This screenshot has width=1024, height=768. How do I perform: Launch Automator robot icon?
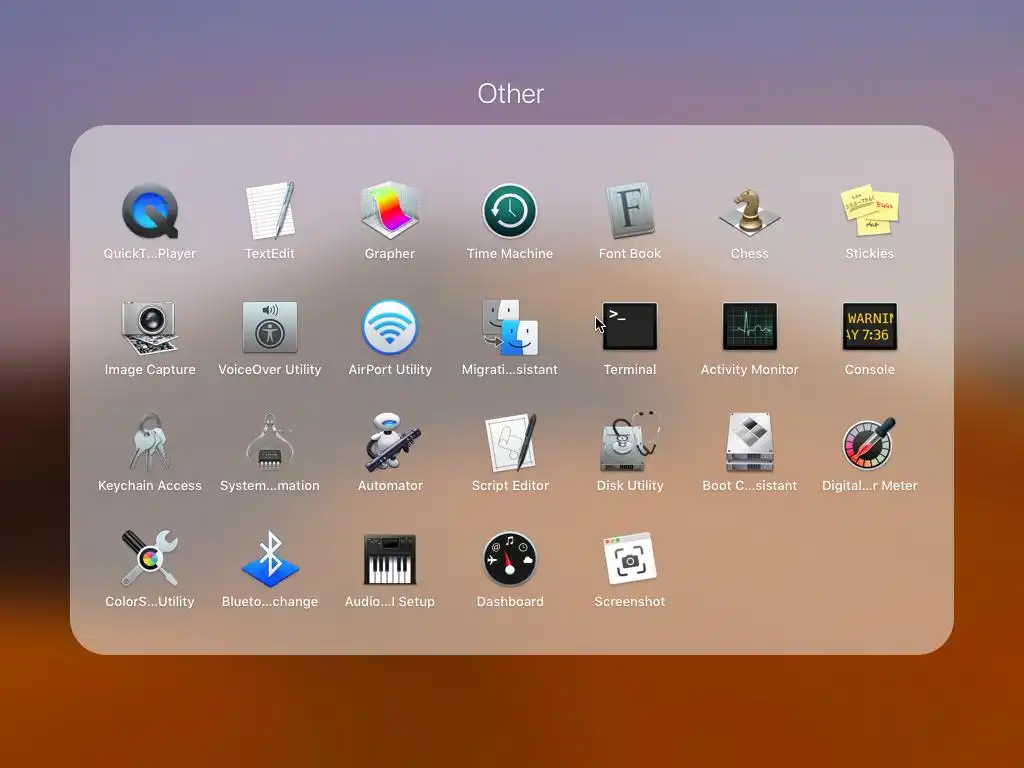[391, 442]
